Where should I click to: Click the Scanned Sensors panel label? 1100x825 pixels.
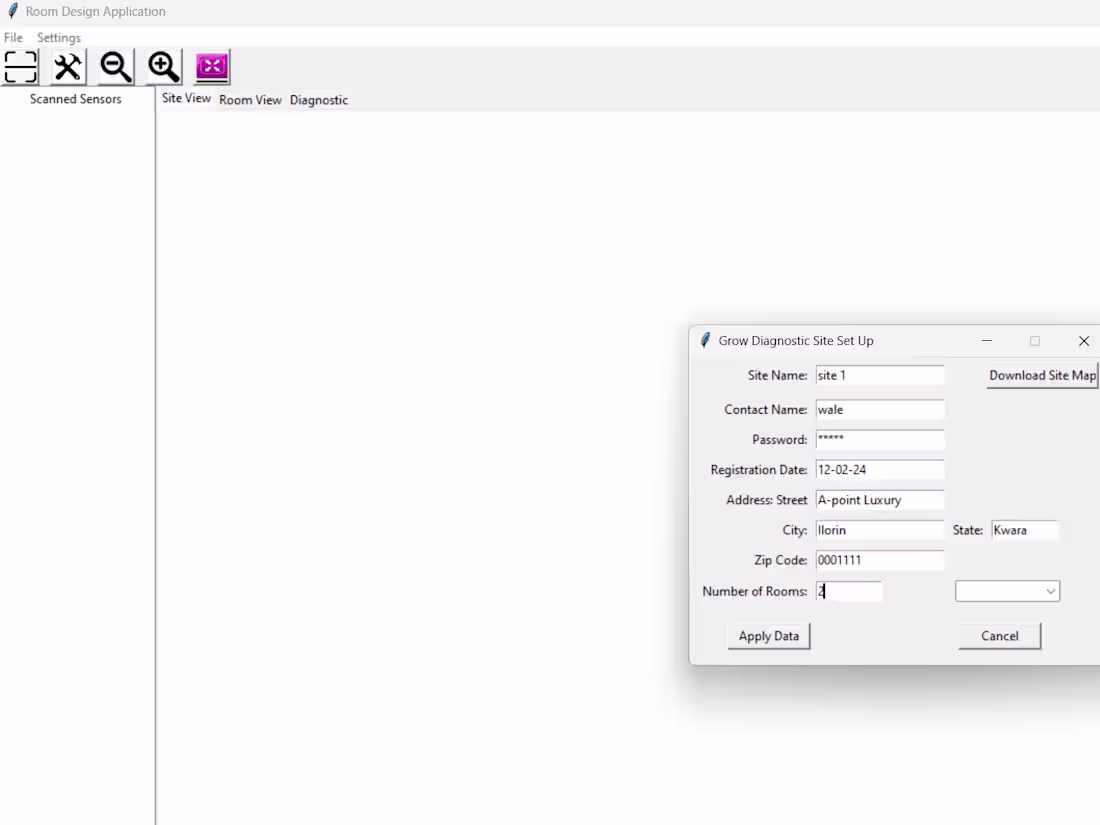(x=76, y=99)
